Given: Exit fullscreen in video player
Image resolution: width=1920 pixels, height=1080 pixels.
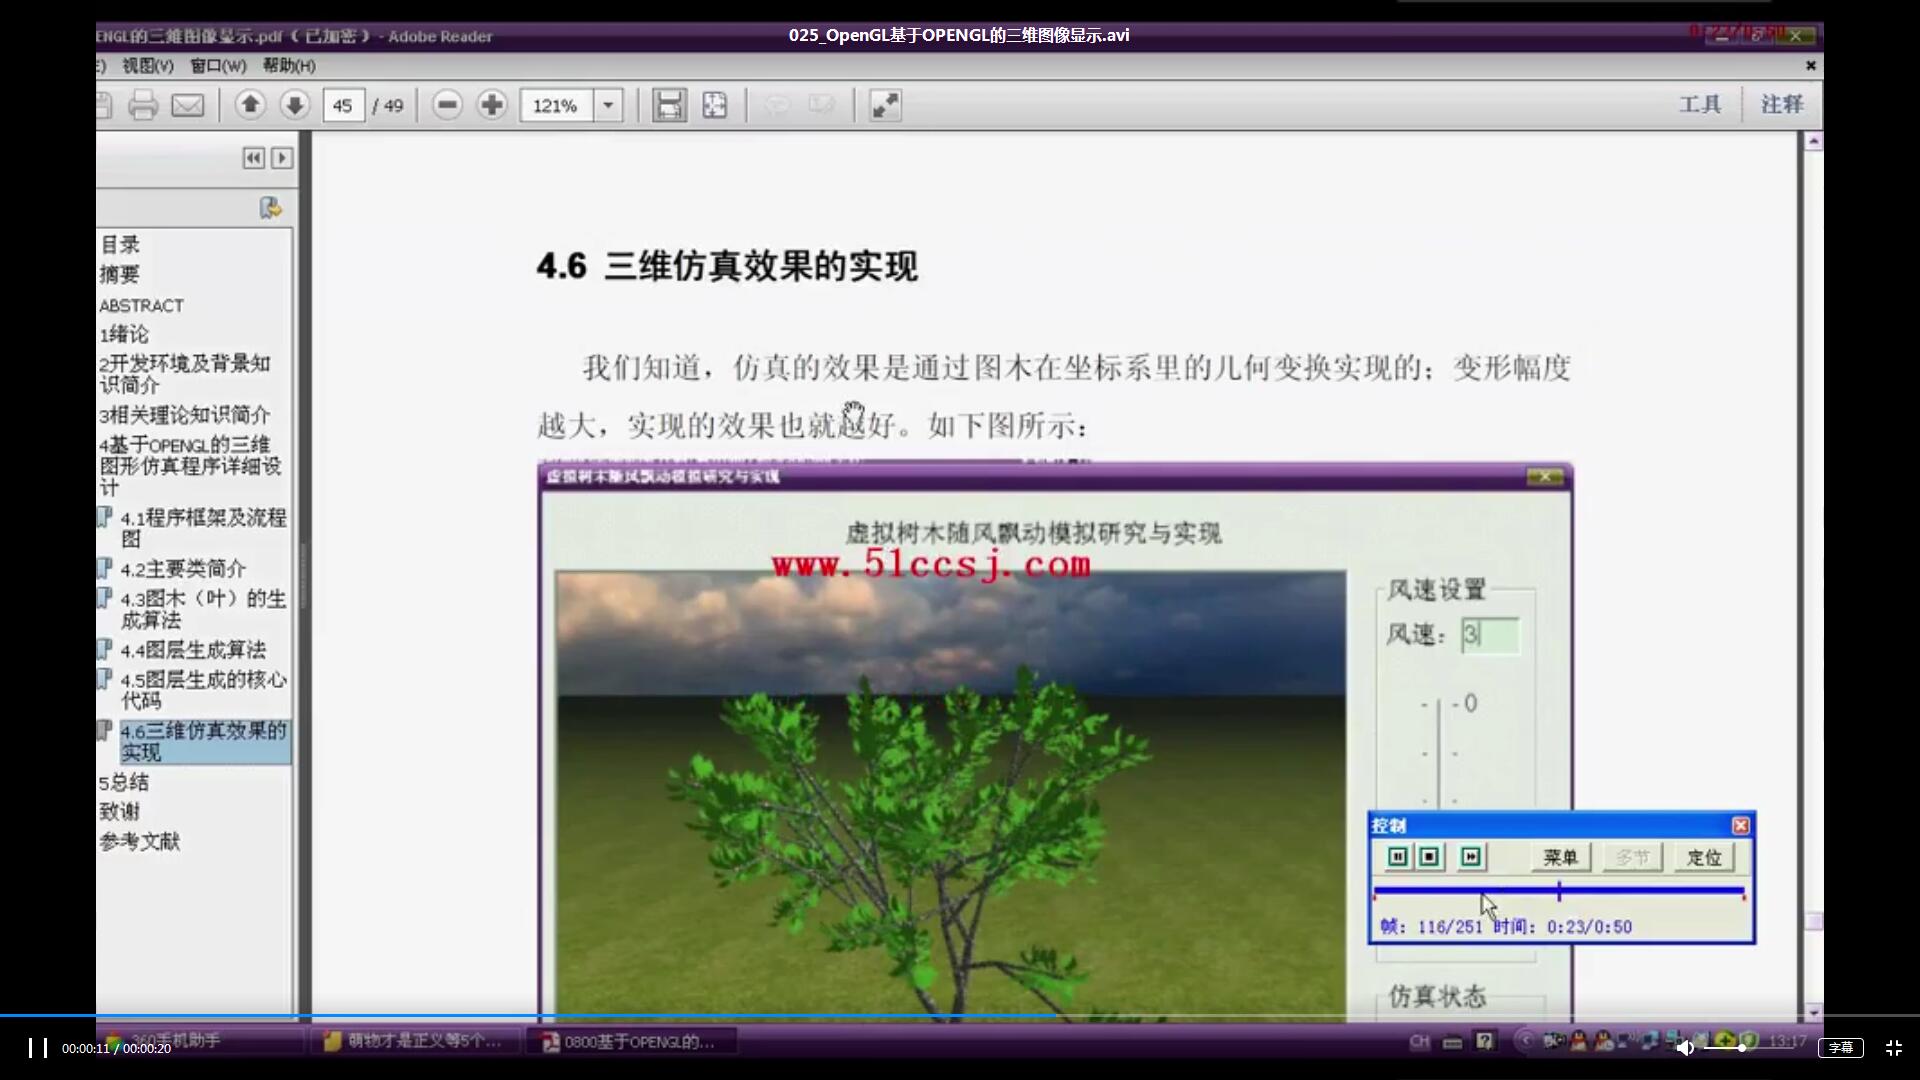Looking at the screenshot, I should pos(1894,1047).
